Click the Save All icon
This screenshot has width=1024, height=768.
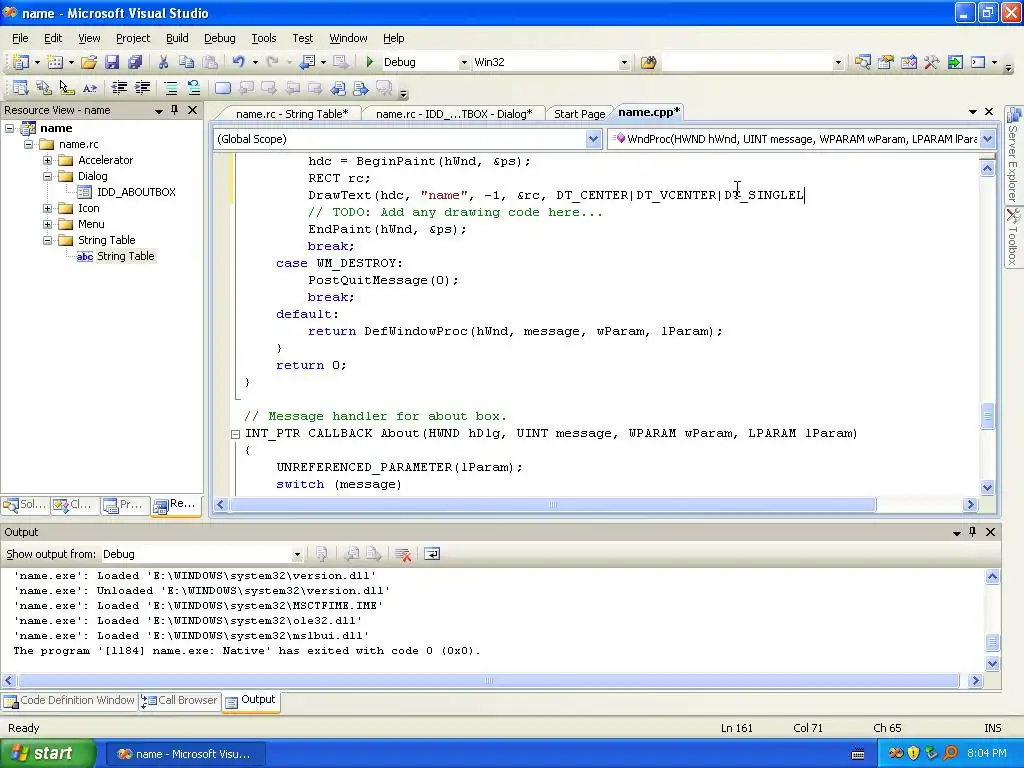pos(135,62)
